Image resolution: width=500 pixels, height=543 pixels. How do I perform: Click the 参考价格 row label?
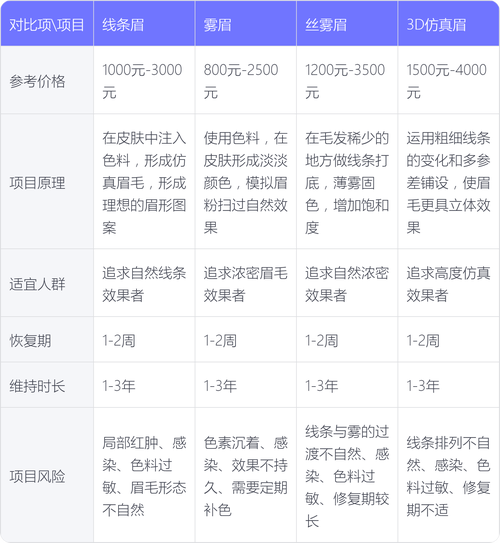click(47, 80)
